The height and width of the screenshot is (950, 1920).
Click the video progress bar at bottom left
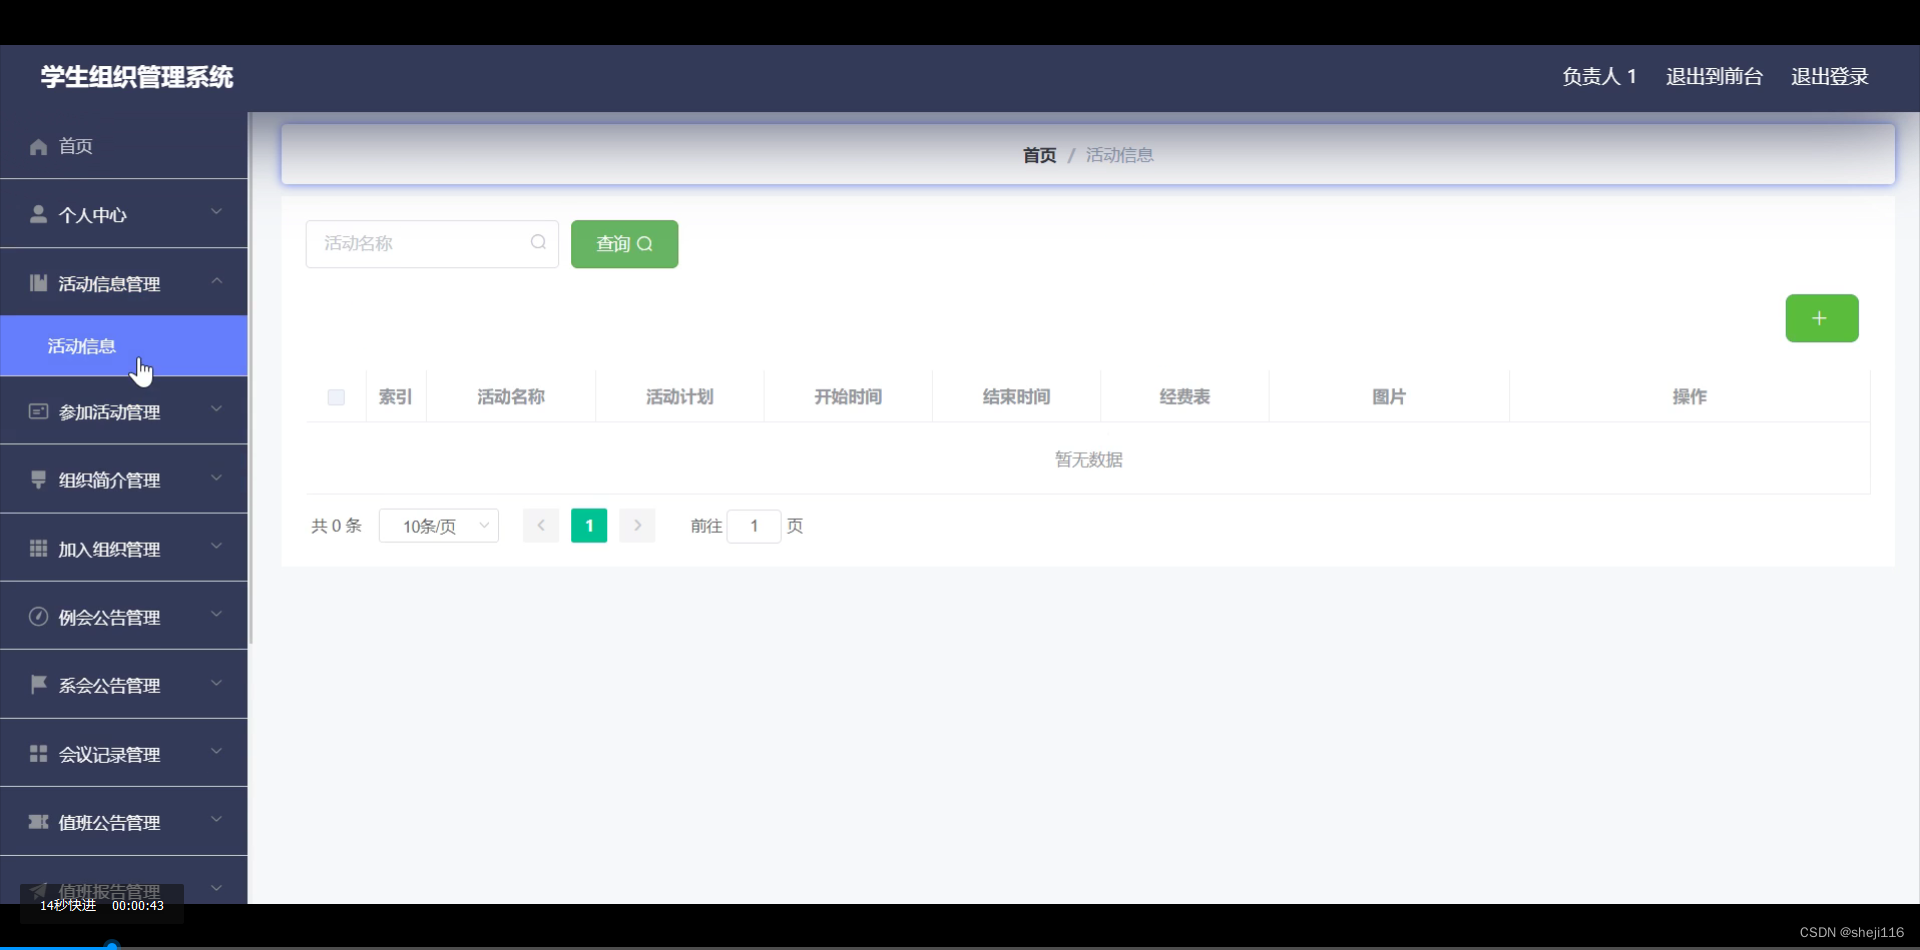point(110,943)
